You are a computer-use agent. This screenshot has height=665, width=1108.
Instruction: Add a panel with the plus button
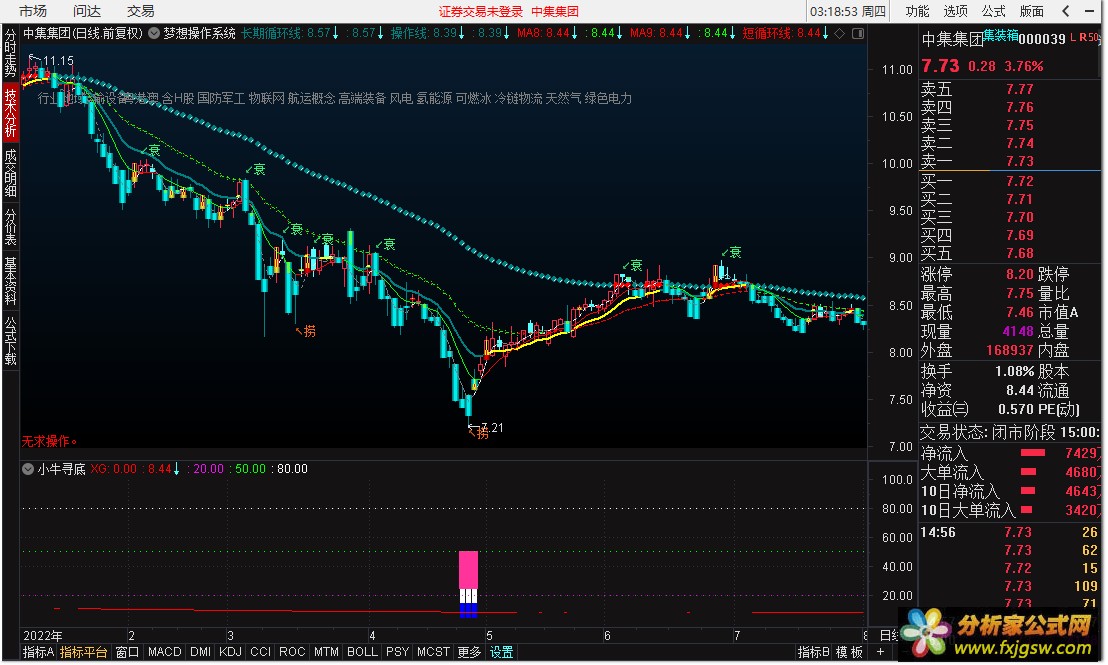tap(880, 652)
